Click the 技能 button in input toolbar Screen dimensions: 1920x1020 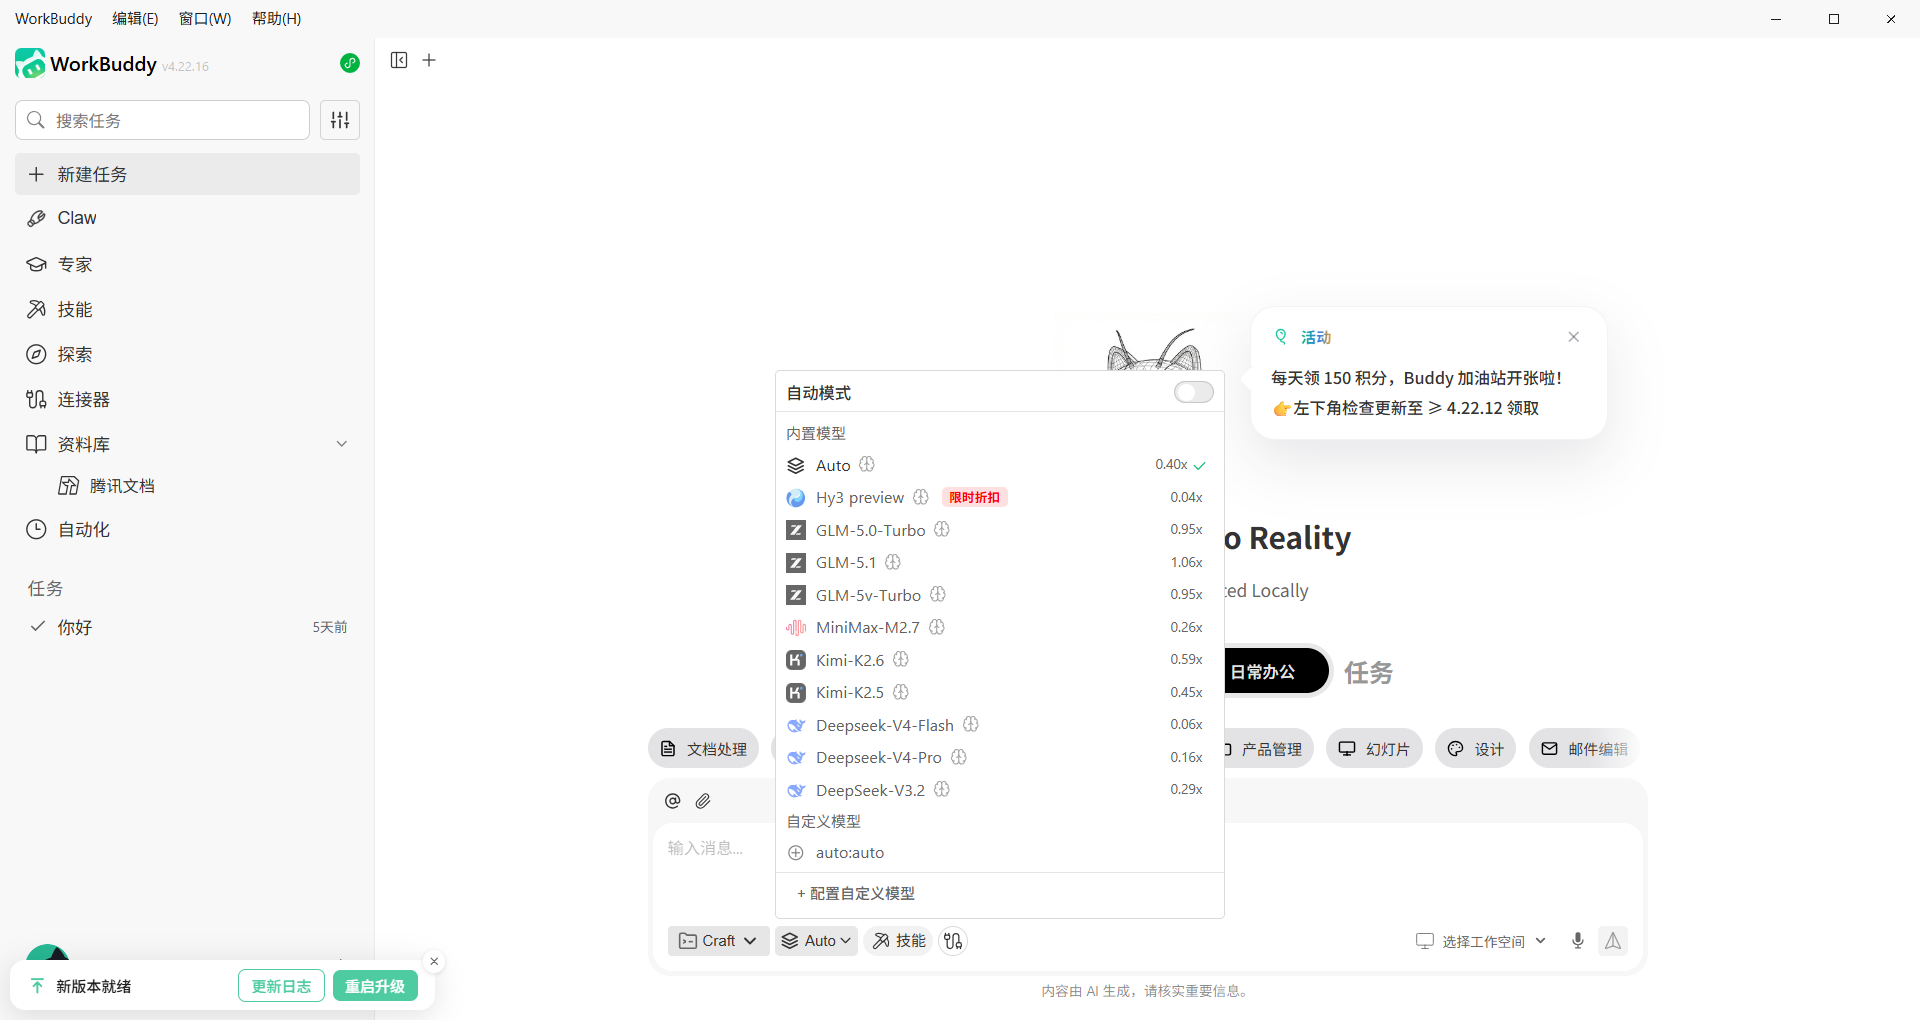[899, 941]
